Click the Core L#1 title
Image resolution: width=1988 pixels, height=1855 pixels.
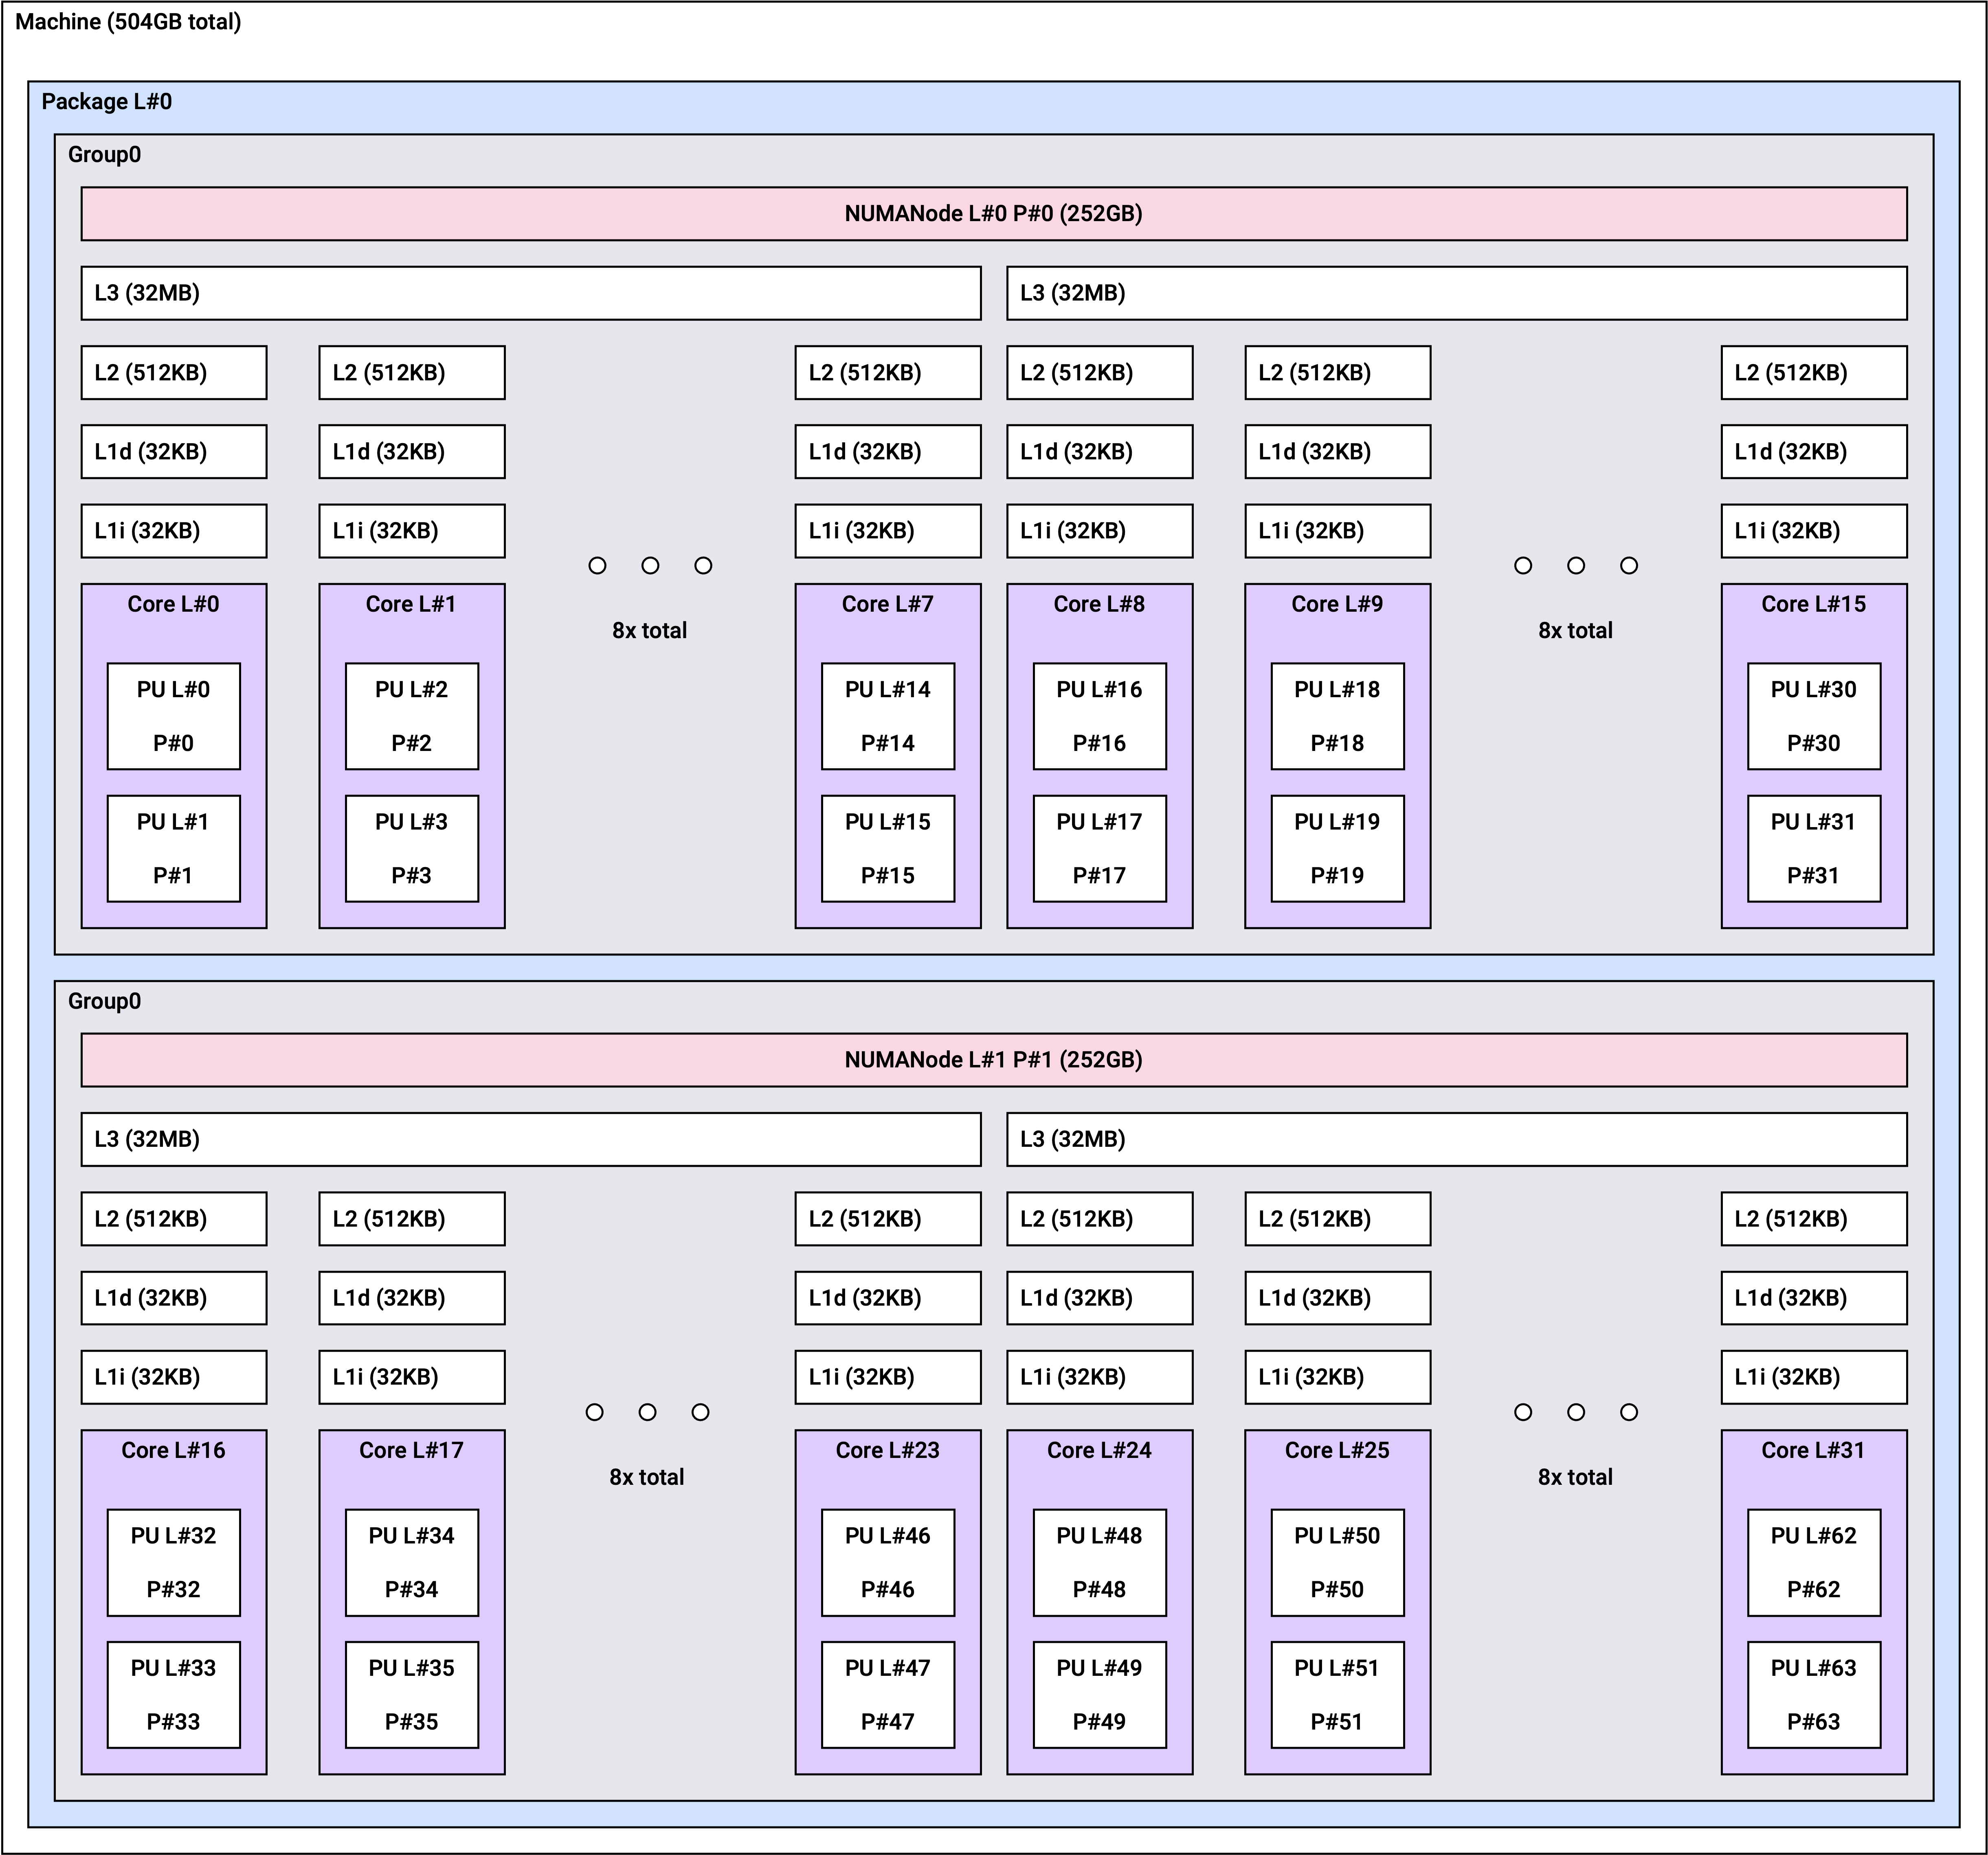pos(411,604)
